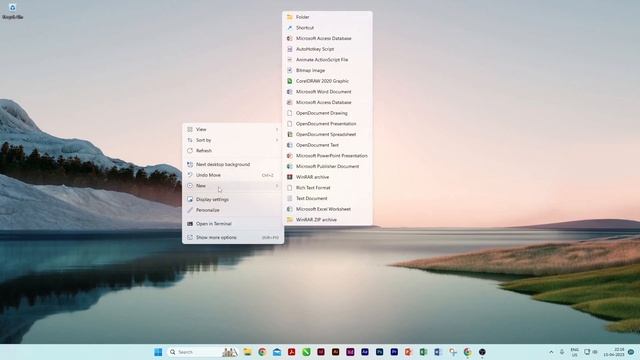The image size is (640, 360).
Task: Click the Refresh circular arrow icon
Action: (190, 151)
